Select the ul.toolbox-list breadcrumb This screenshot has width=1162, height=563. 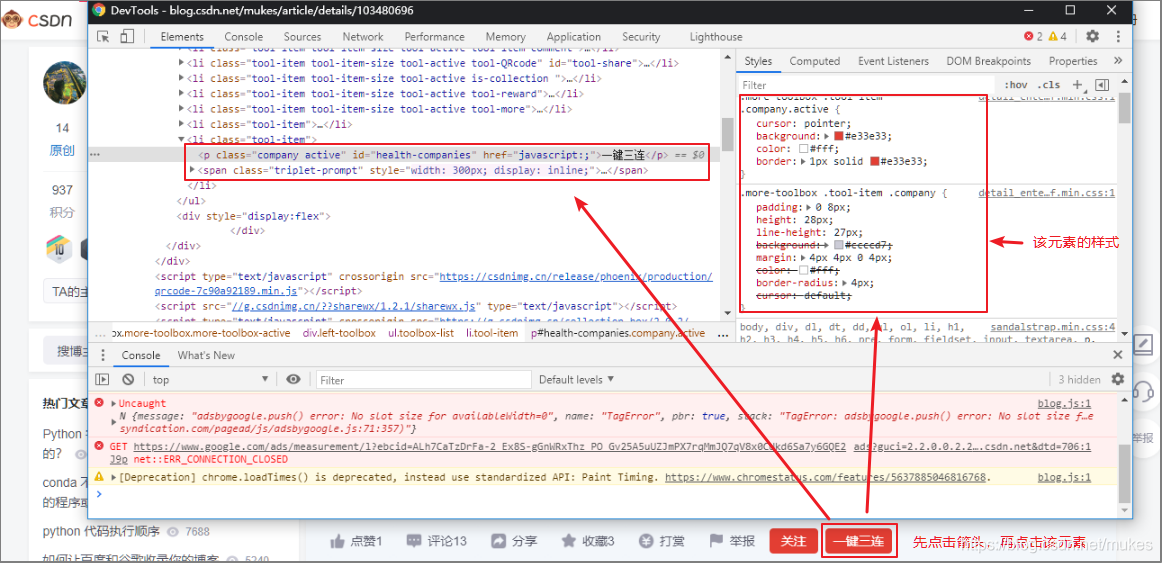click(x=421, y=333)
